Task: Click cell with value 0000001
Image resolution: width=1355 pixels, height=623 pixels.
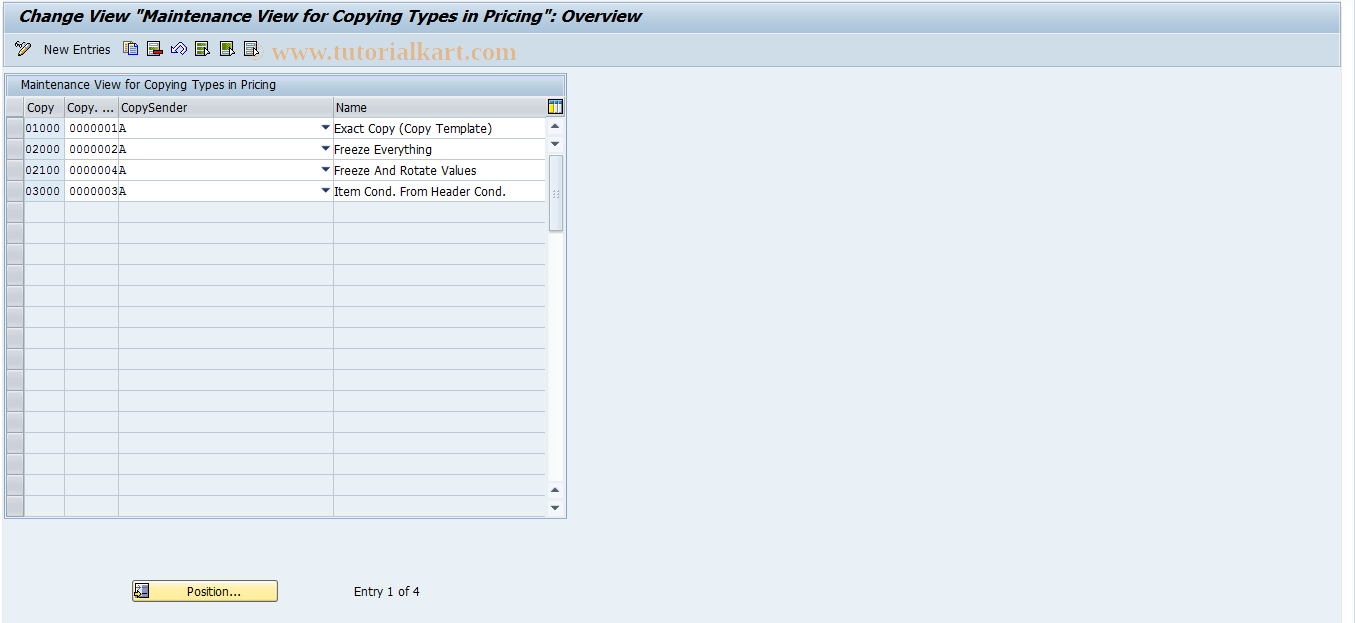Action: tap(91, 128)
